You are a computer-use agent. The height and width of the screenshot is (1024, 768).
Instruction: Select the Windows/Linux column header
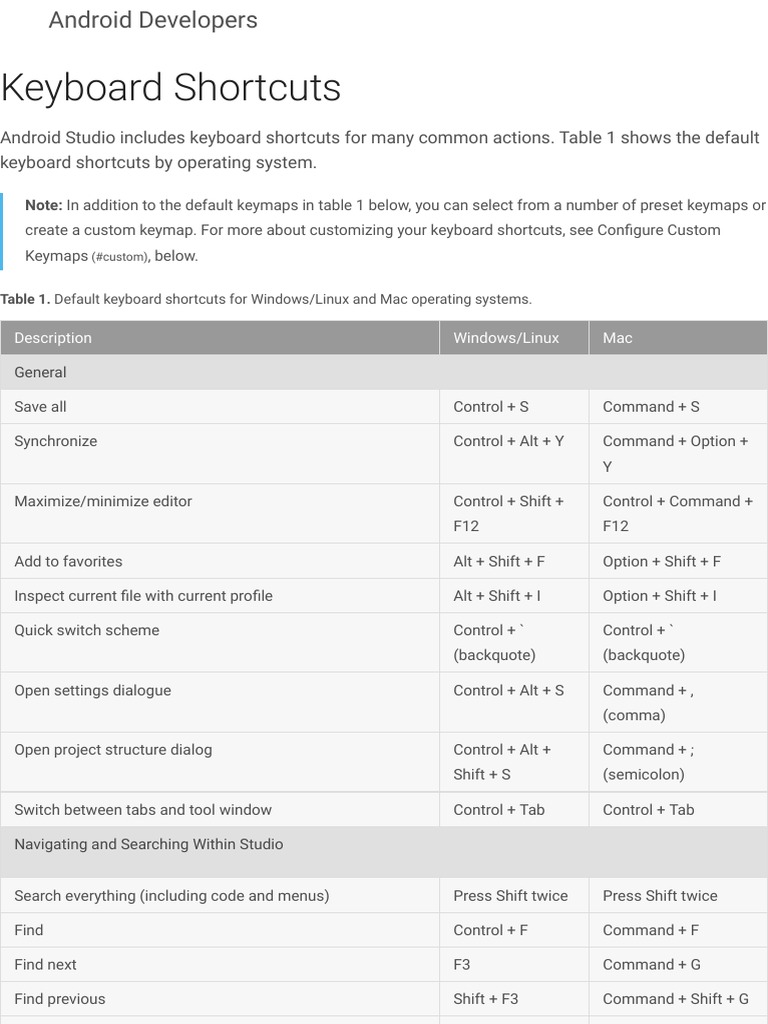[506, 338]
